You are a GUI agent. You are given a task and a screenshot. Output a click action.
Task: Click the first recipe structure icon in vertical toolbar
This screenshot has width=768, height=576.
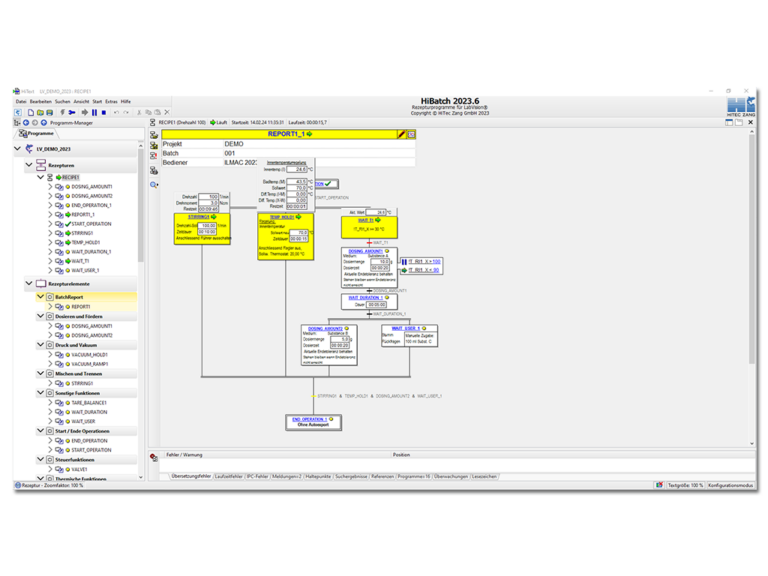pyautogui.click(x=154, y=135)
